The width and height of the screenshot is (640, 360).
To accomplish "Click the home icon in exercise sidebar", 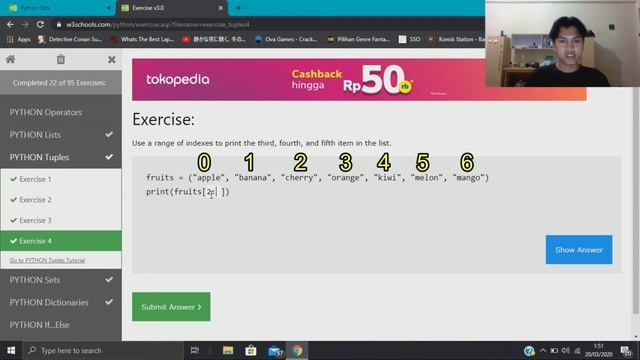I will [11, 59].
